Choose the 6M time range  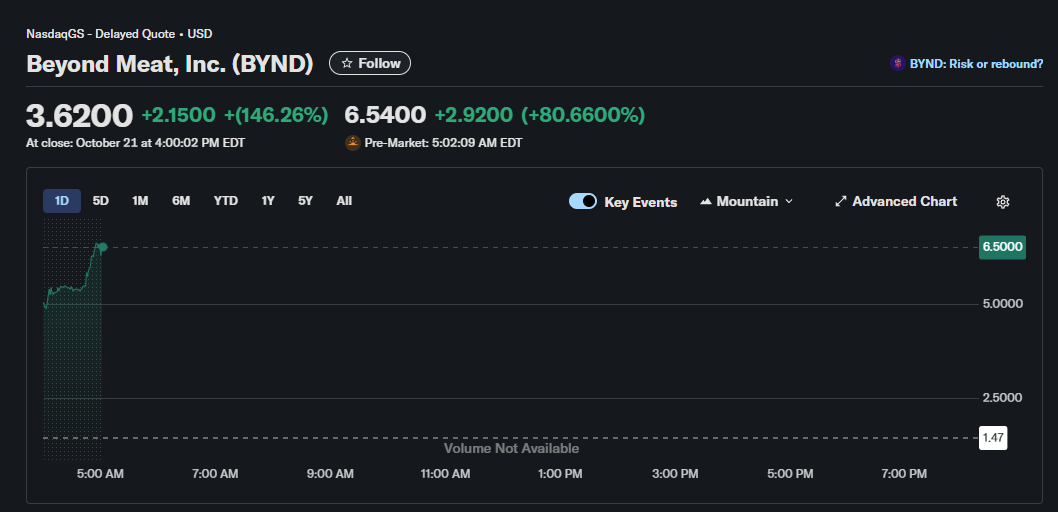tap(181, 201)
